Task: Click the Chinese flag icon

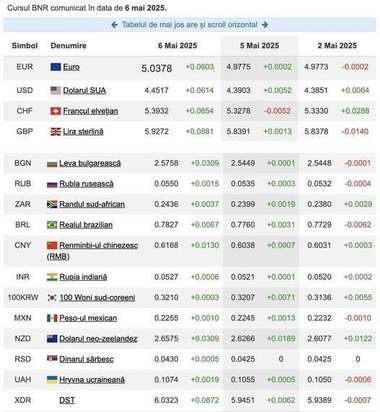Action: tap(52, 246)
